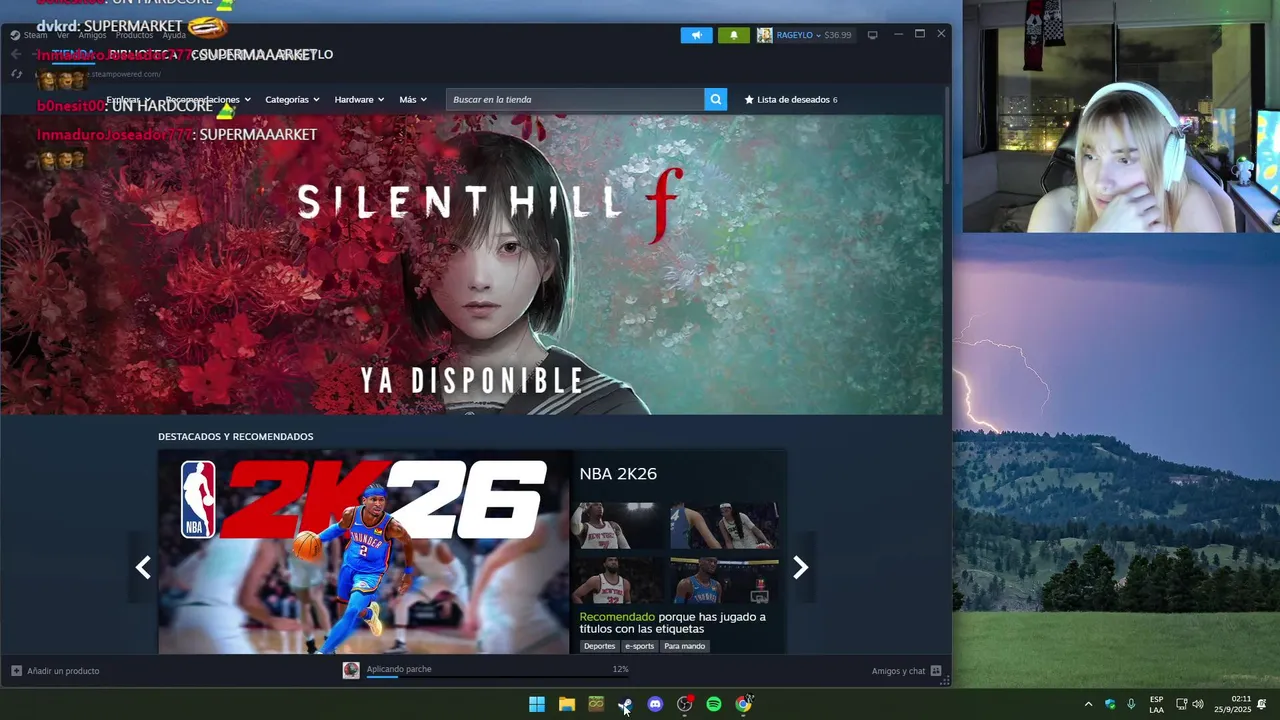Open the Productos menu

click(x=134, y=35)
